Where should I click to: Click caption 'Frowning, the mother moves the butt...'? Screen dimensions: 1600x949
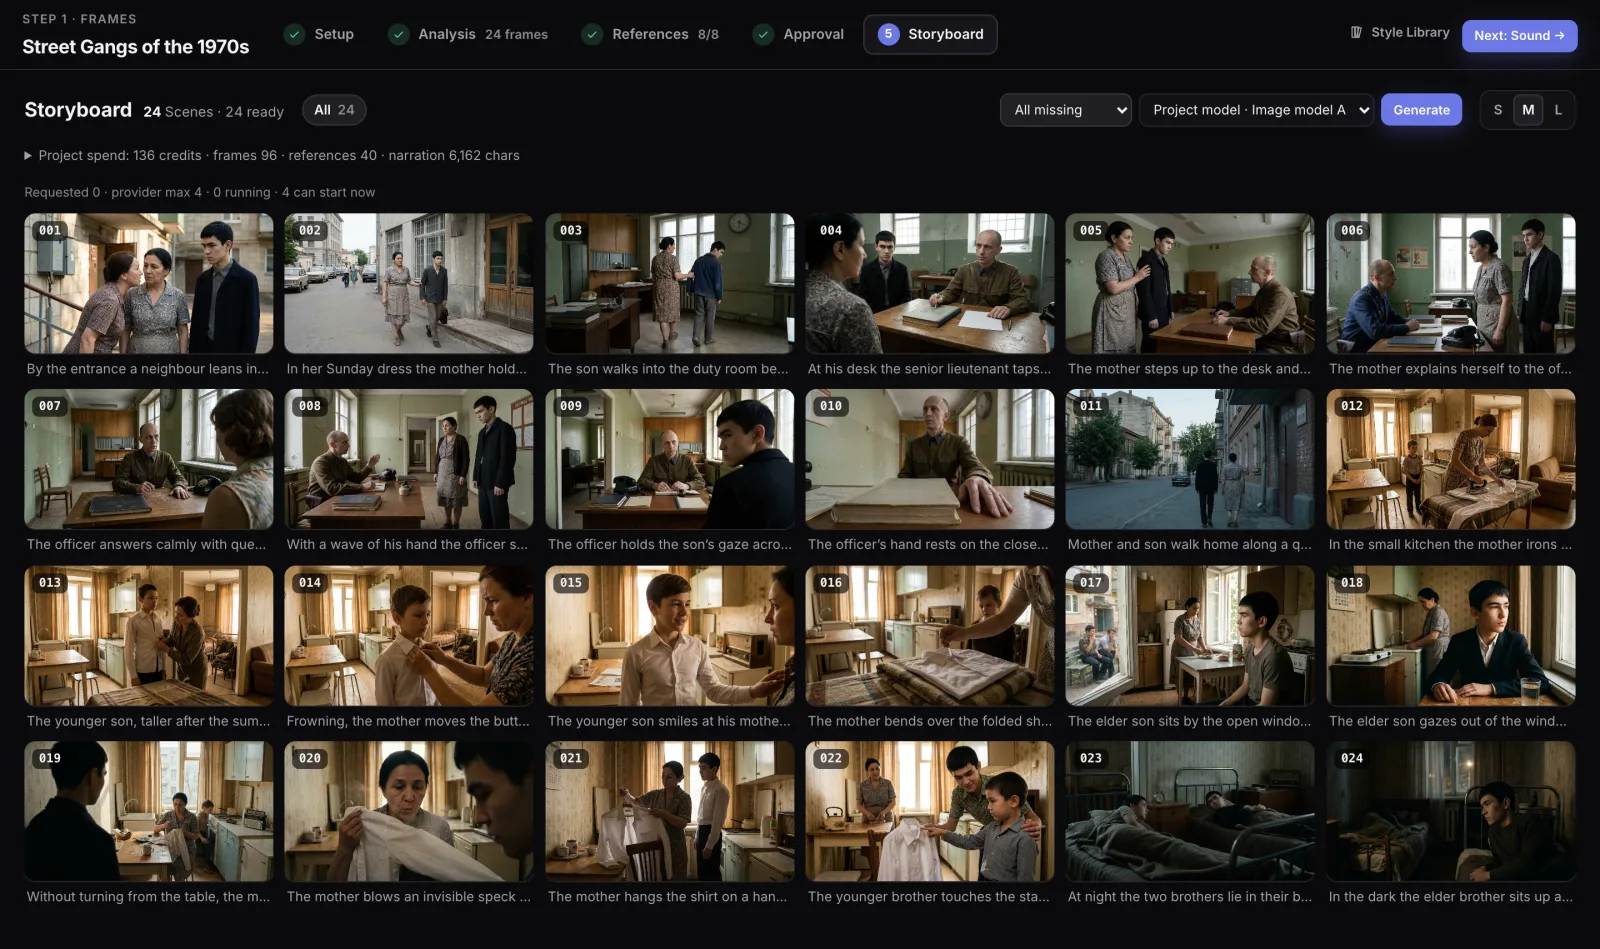[408, 721]
